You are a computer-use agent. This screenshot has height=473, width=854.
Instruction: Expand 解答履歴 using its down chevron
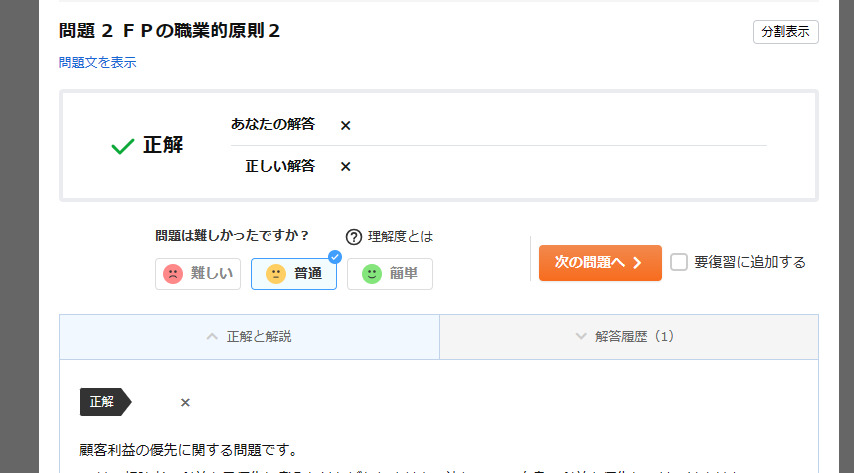click(581, 337)
